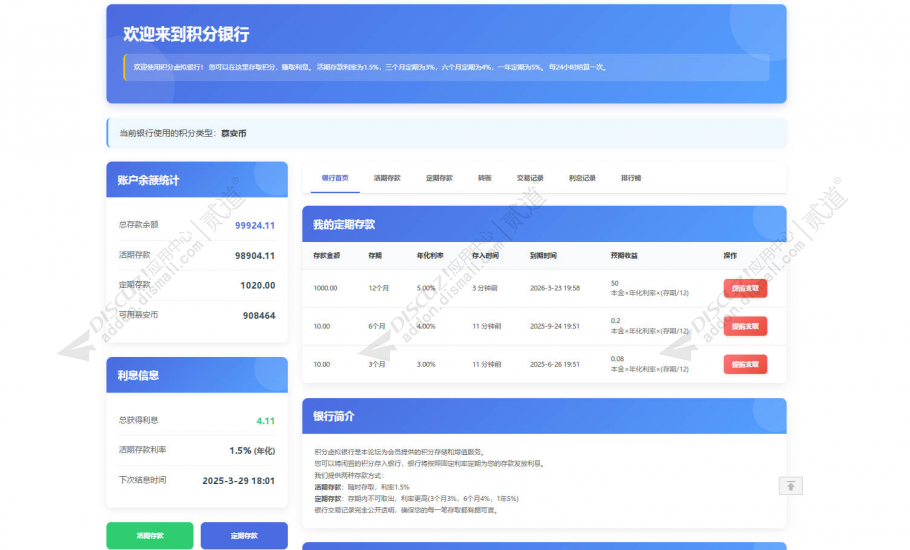Screen dimensions: 910x550
Task: Click the 欢迎来到积分银行 heading
Action: coord(186,34)
